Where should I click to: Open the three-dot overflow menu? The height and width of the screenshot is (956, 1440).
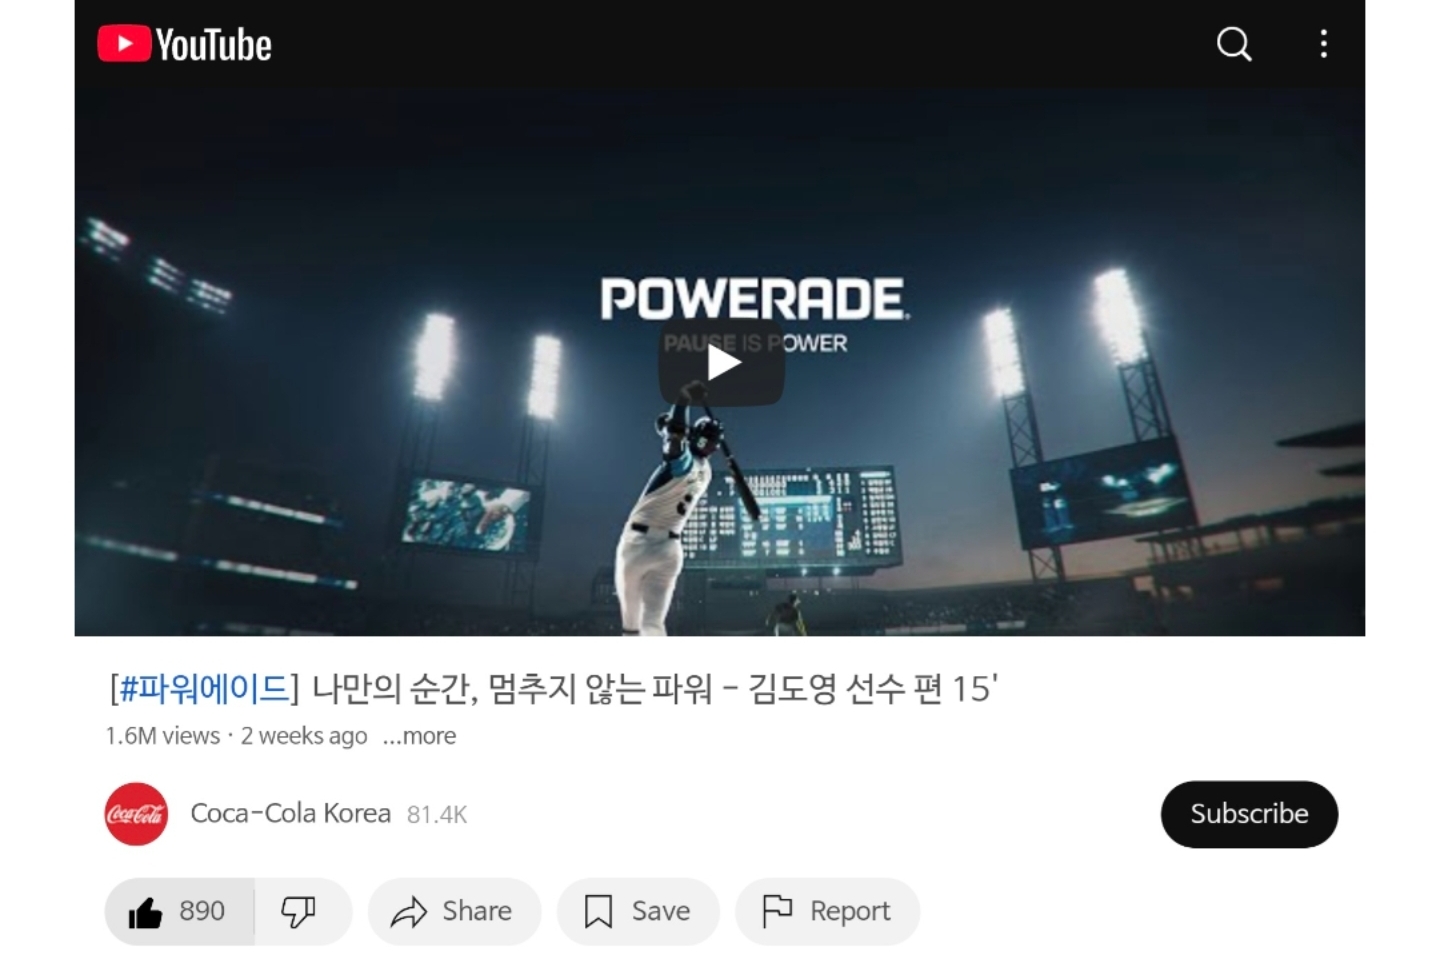[x=1323, y=44]
